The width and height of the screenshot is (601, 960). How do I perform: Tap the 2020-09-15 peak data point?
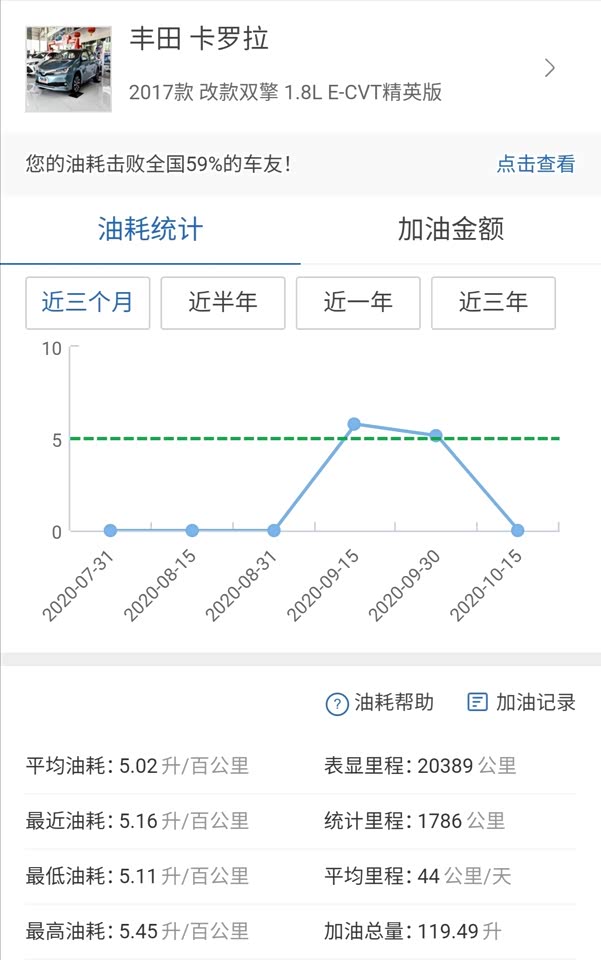(354, 424)
